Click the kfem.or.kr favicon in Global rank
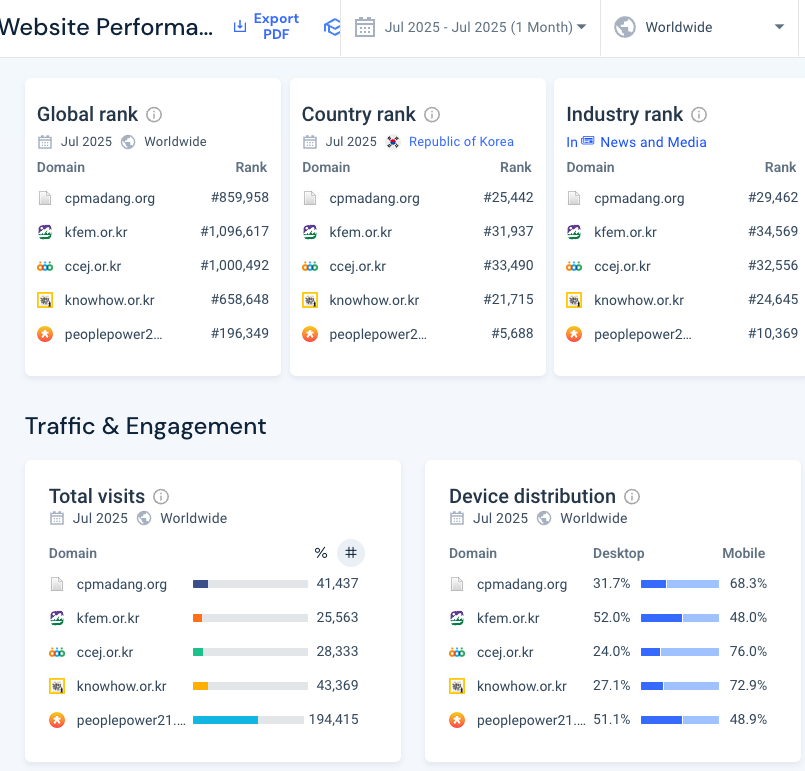 coord(45,232)
